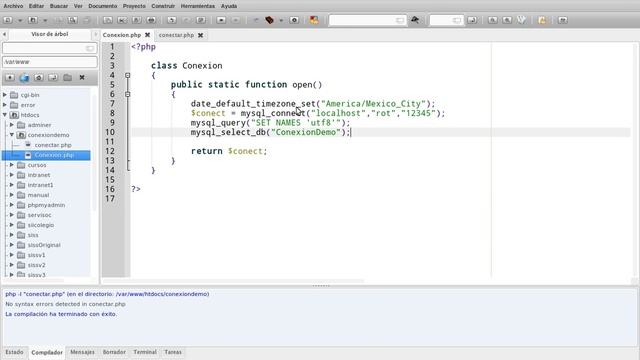Switch to the Borrador bottom tab
This screenshot has width=640, height=360.
coord(114,352)
